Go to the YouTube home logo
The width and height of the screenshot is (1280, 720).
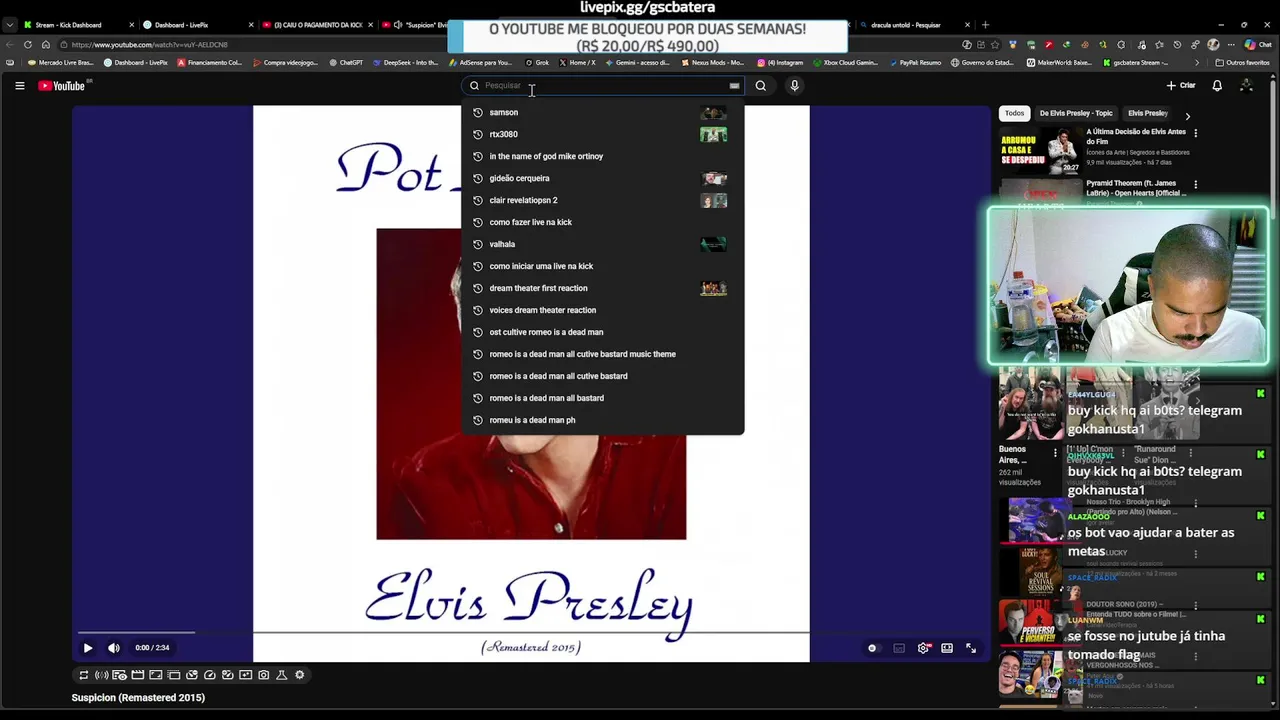(62, 86)
